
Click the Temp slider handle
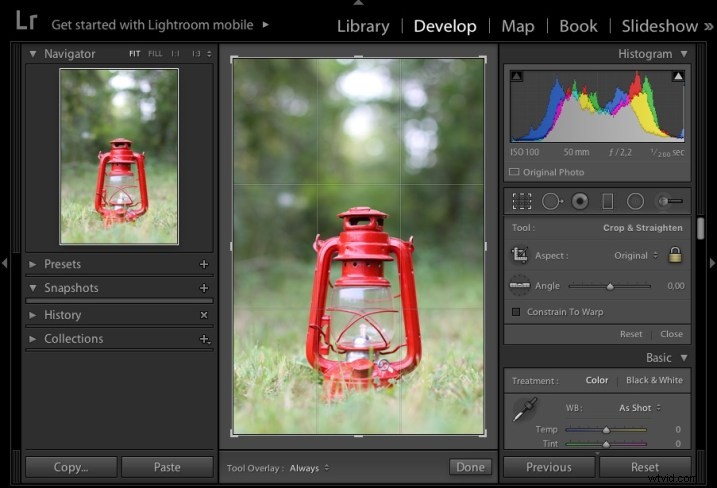coord(606,430)
